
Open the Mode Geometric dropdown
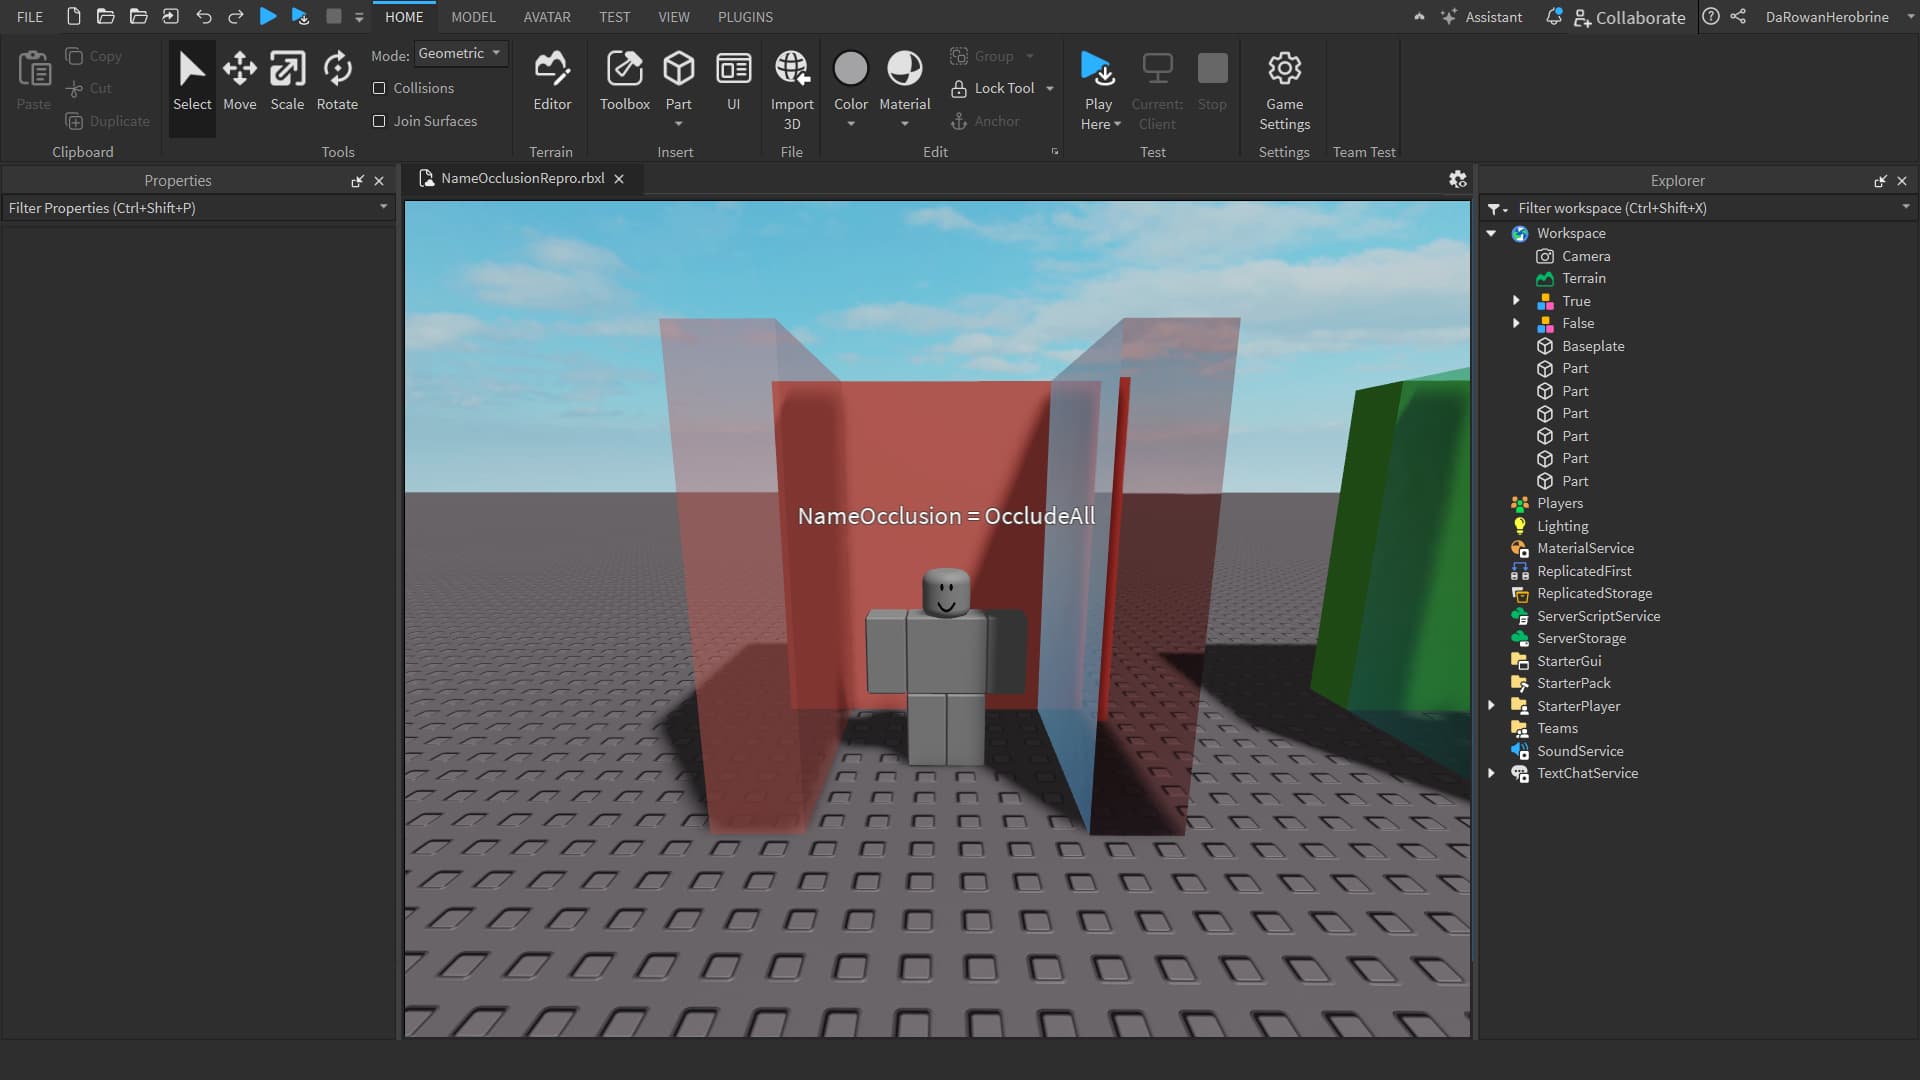click(460, 53)
